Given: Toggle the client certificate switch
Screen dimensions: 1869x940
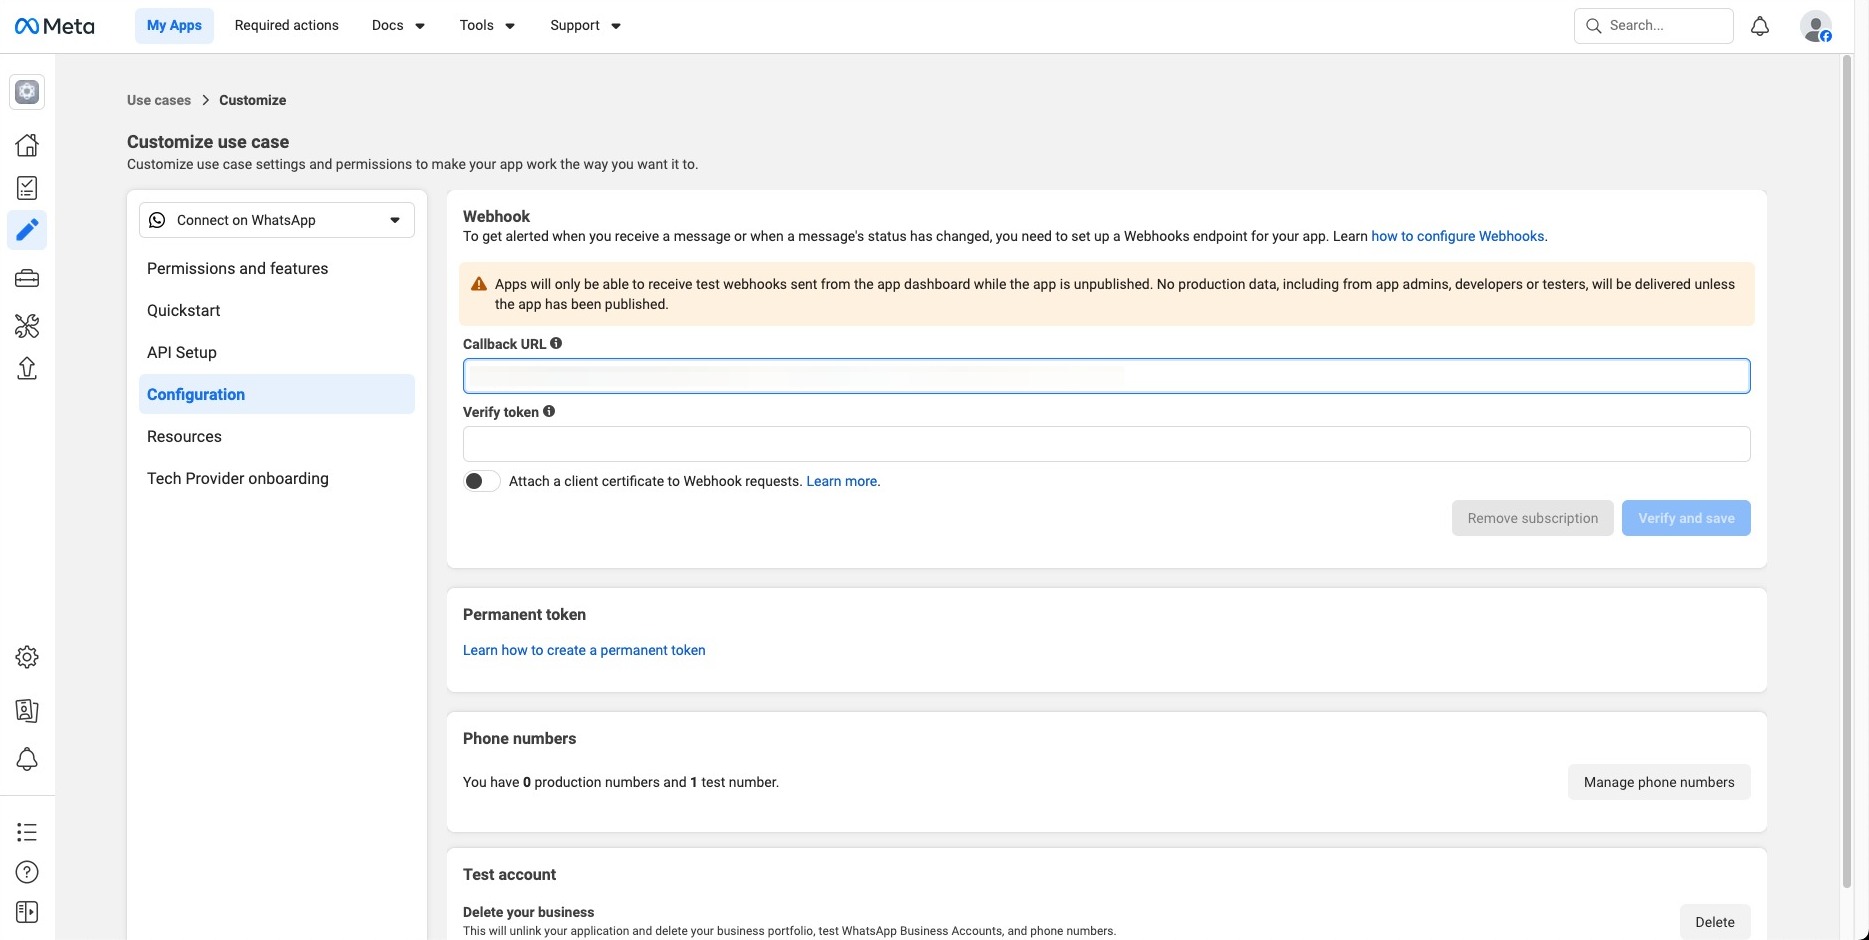Looking at the screenshot, I should pyautogui.click(x=481, y=481).
